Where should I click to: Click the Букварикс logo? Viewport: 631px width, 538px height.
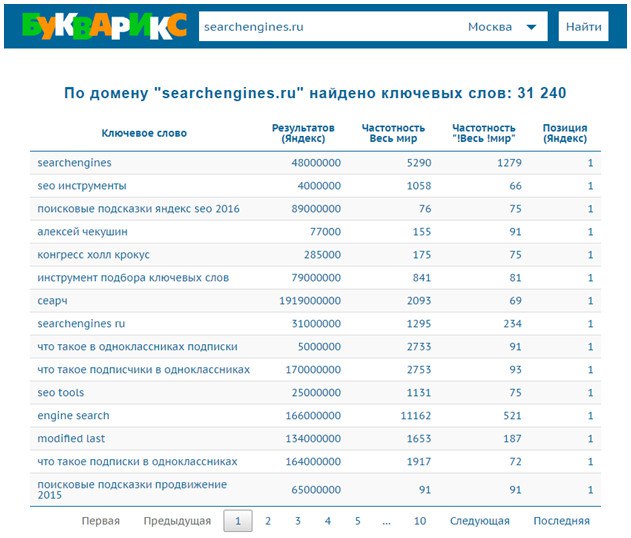tap(104, 26)
